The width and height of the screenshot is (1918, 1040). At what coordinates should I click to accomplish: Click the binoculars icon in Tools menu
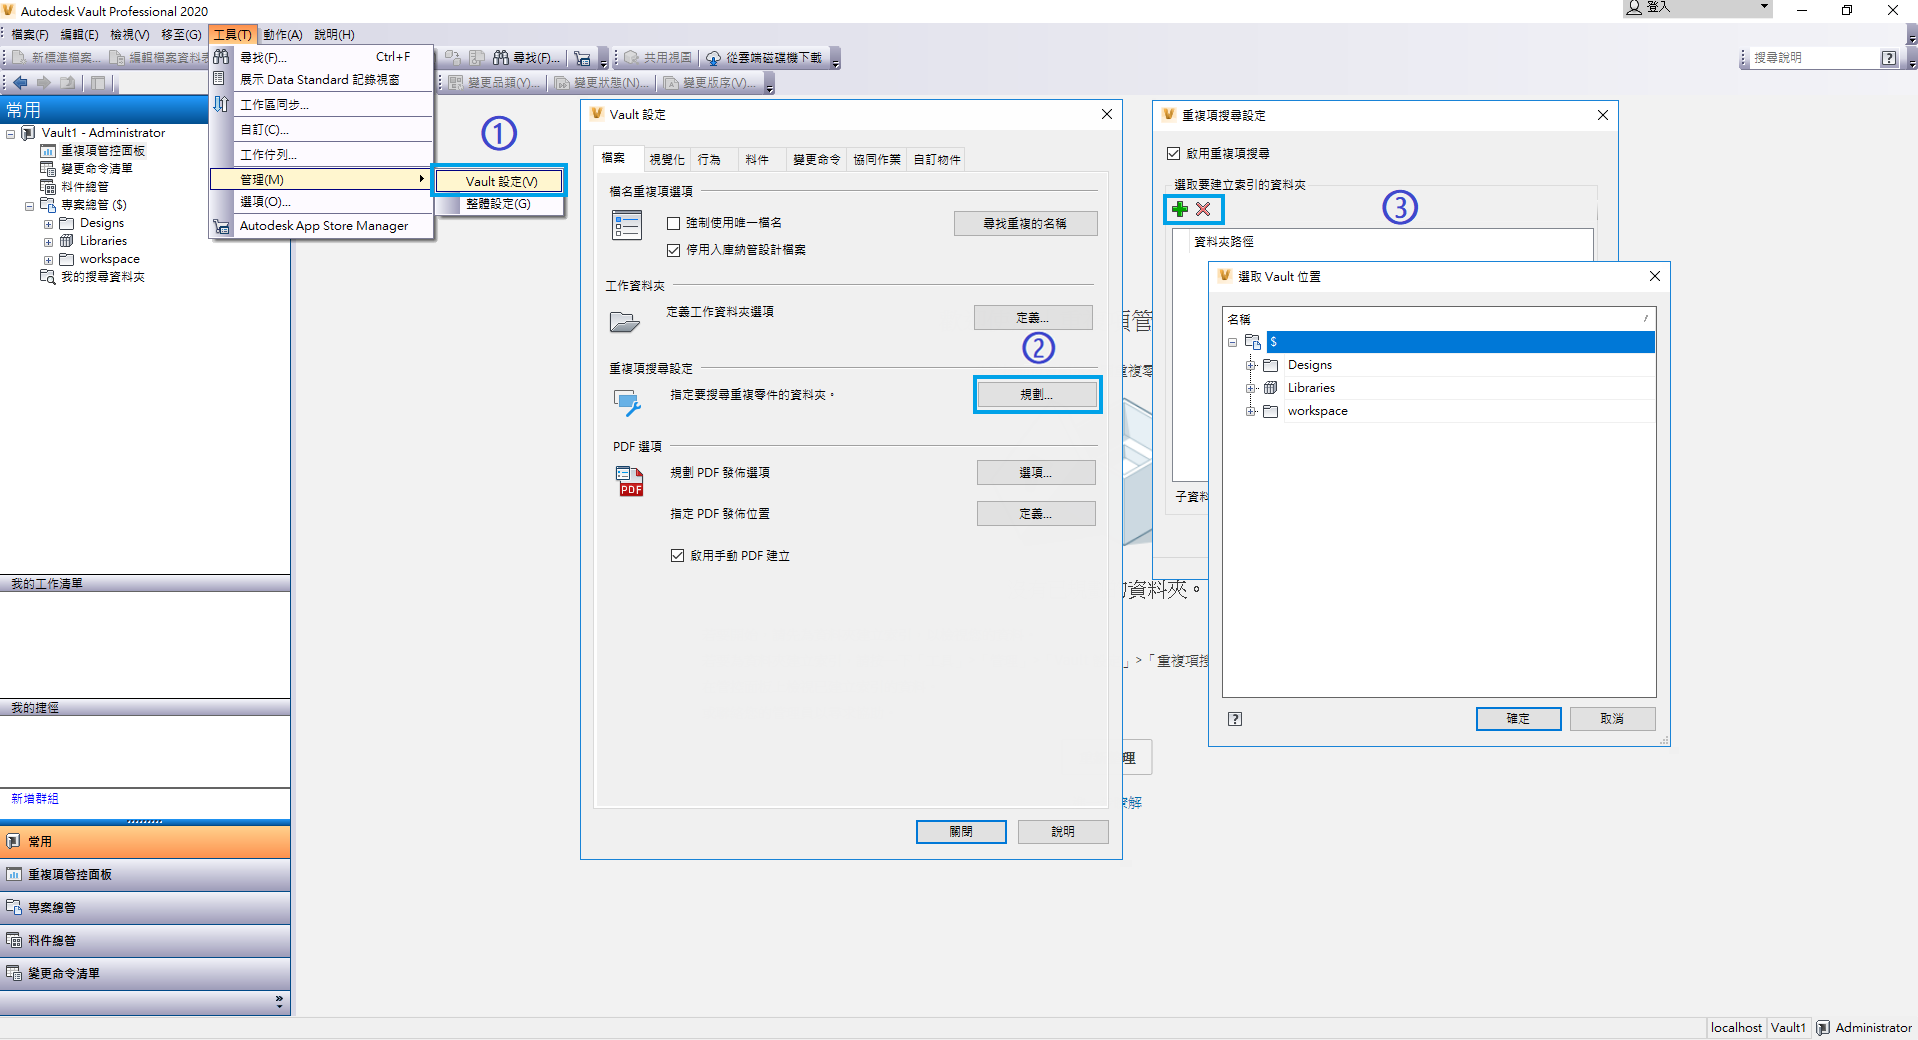pos(221,57)
